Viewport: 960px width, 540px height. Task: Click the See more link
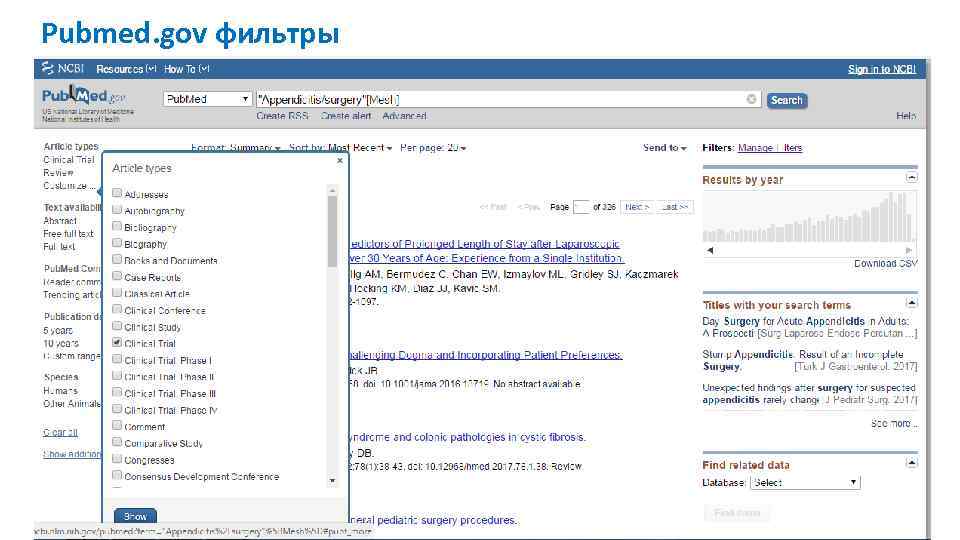(894, 423)
